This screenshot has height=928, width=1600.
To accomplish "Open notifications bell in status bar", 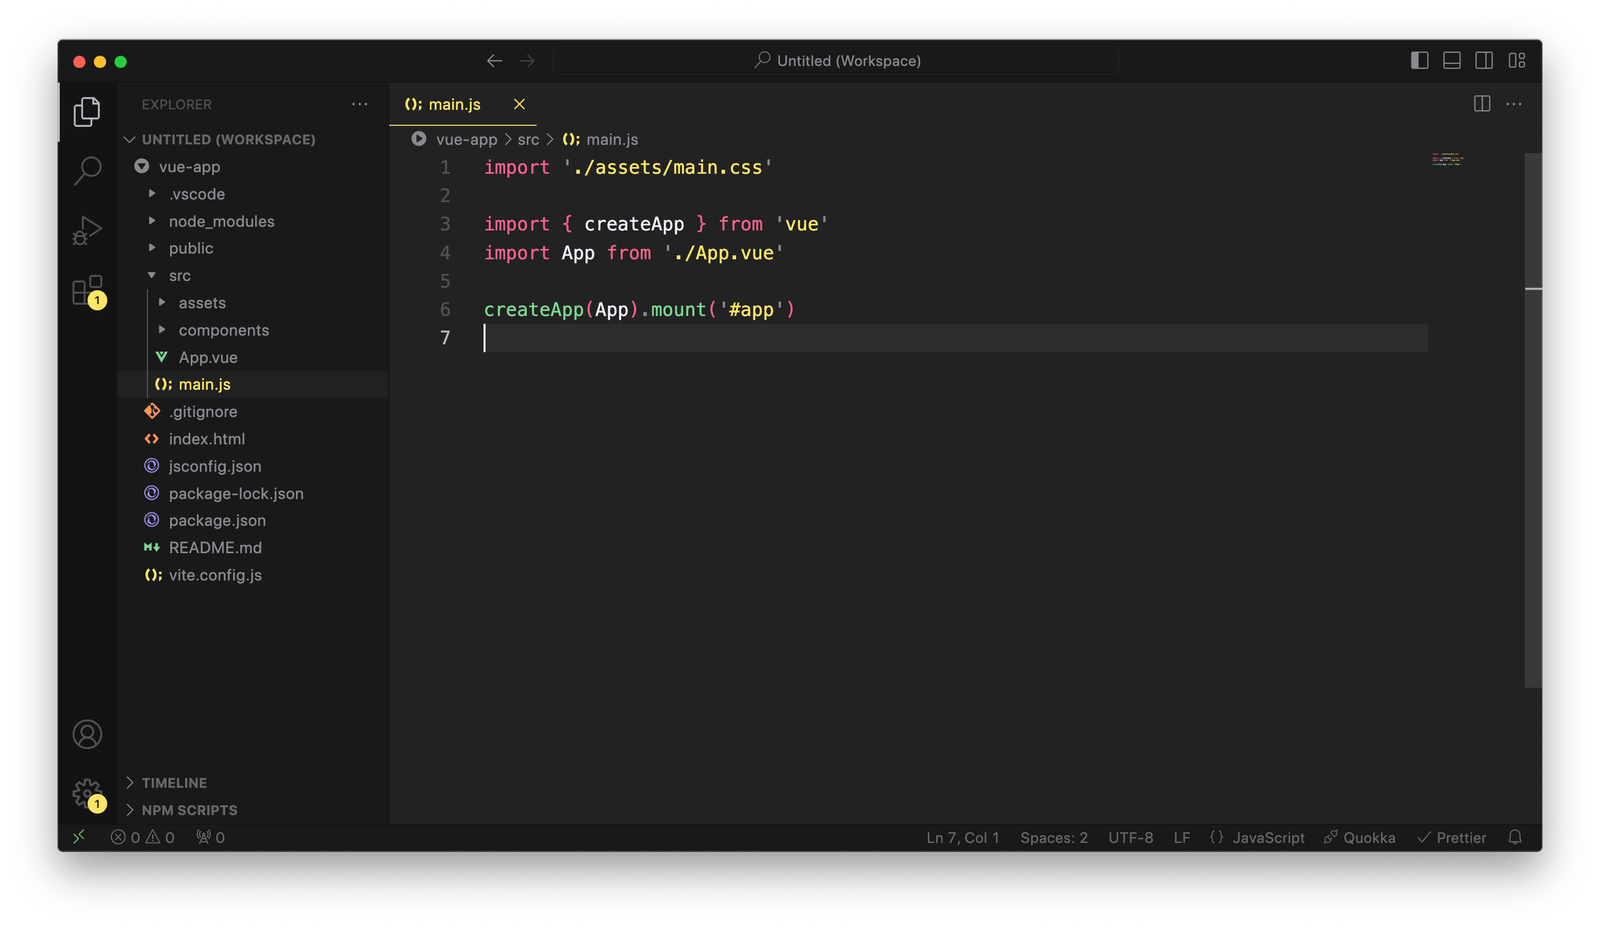I will [x=1515, y=837].
